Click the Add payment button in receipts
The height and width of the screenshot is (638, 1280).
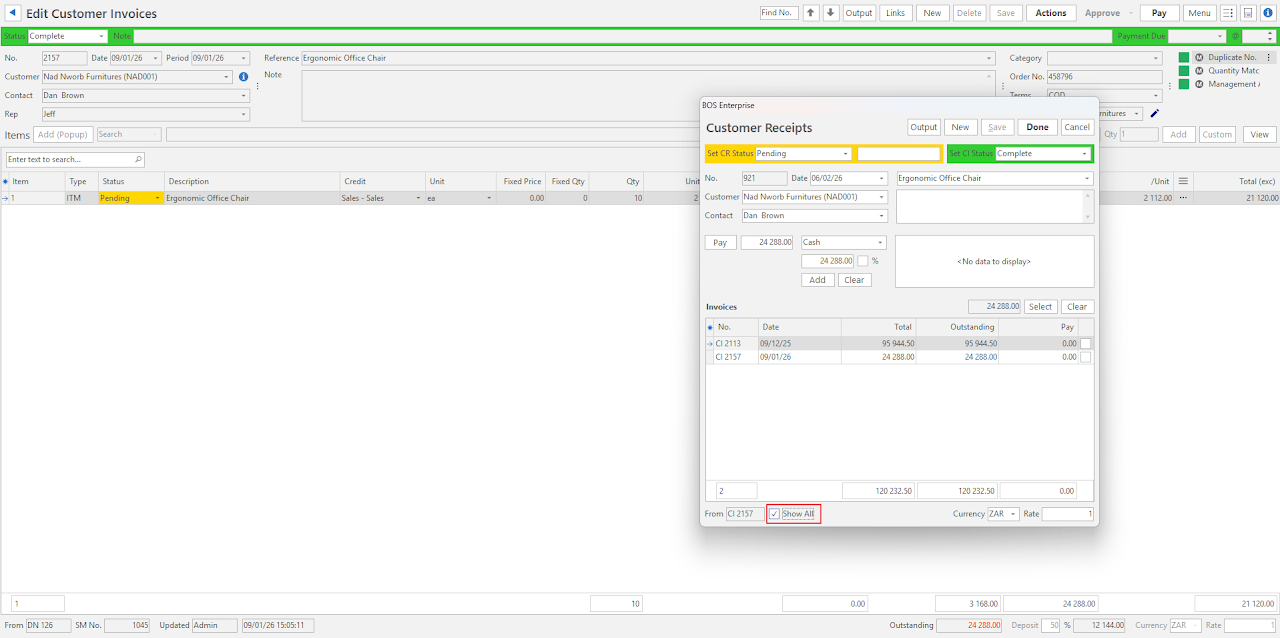coord(817,280)
